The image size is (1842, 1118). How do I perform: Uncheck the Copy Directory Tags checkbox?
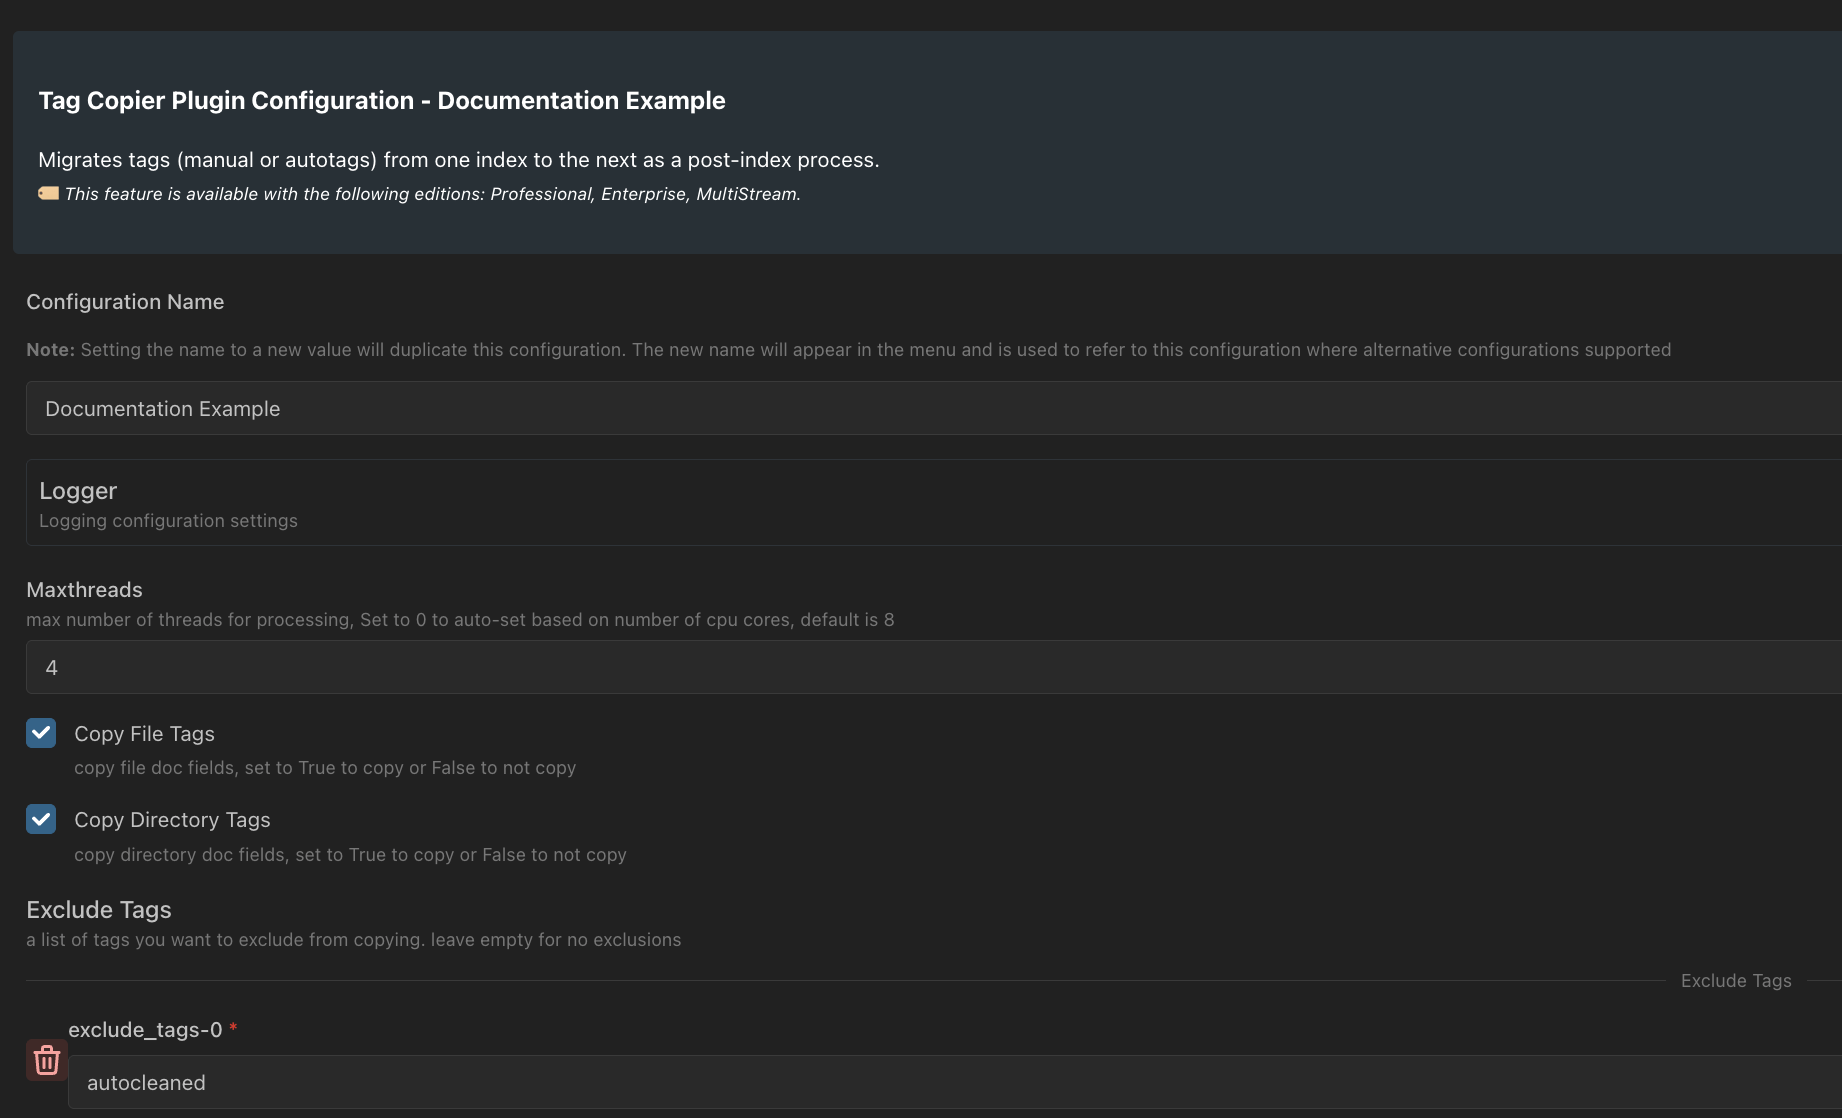tap(41, 819)
